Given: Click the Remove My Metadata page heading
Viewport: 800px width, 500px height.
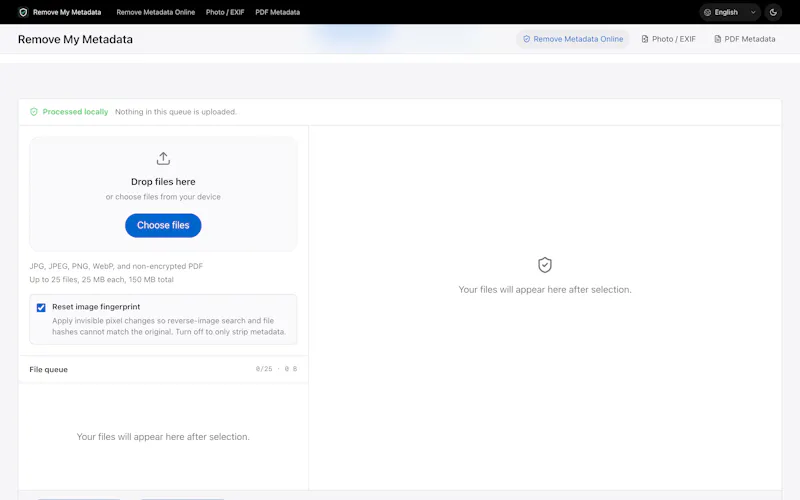Looking at the screenshot, I should pos(75,39).
